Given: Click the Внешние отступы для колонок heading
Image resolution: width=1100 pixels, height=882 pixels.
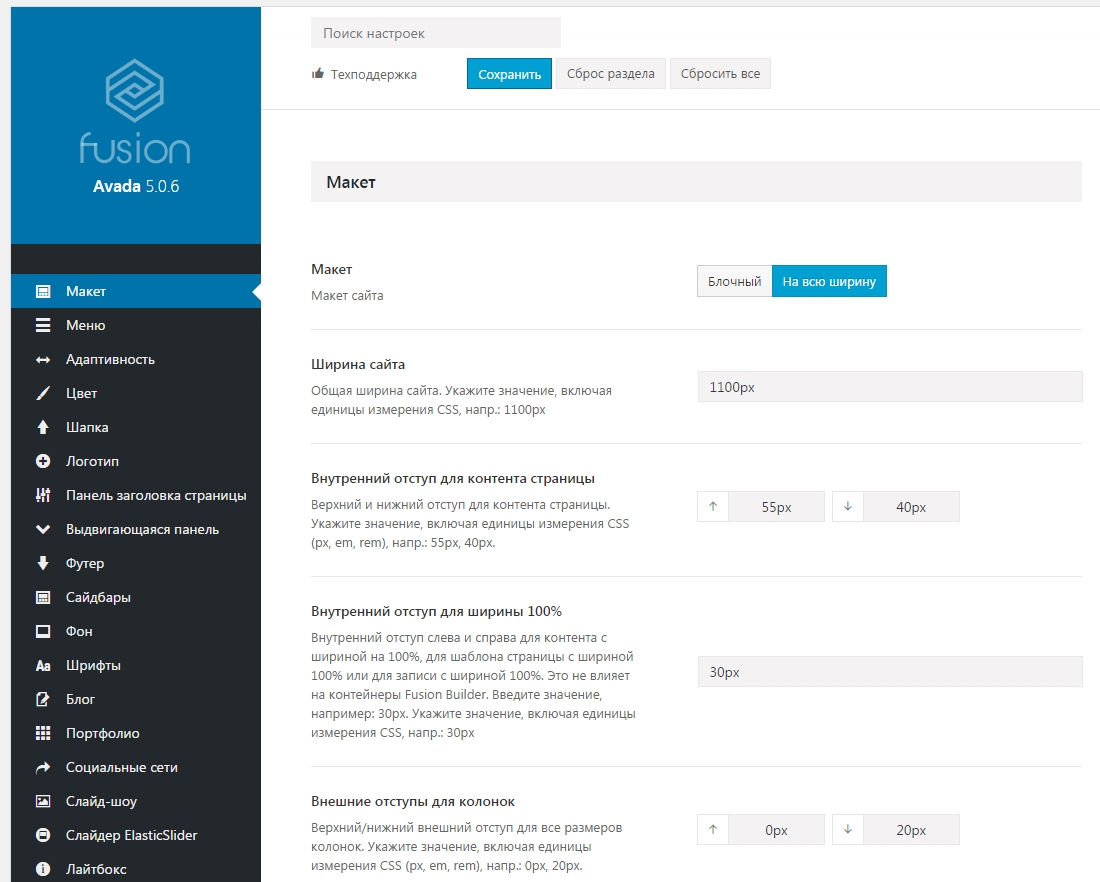Looking at the screenshot, I should (x=412, y=801).
